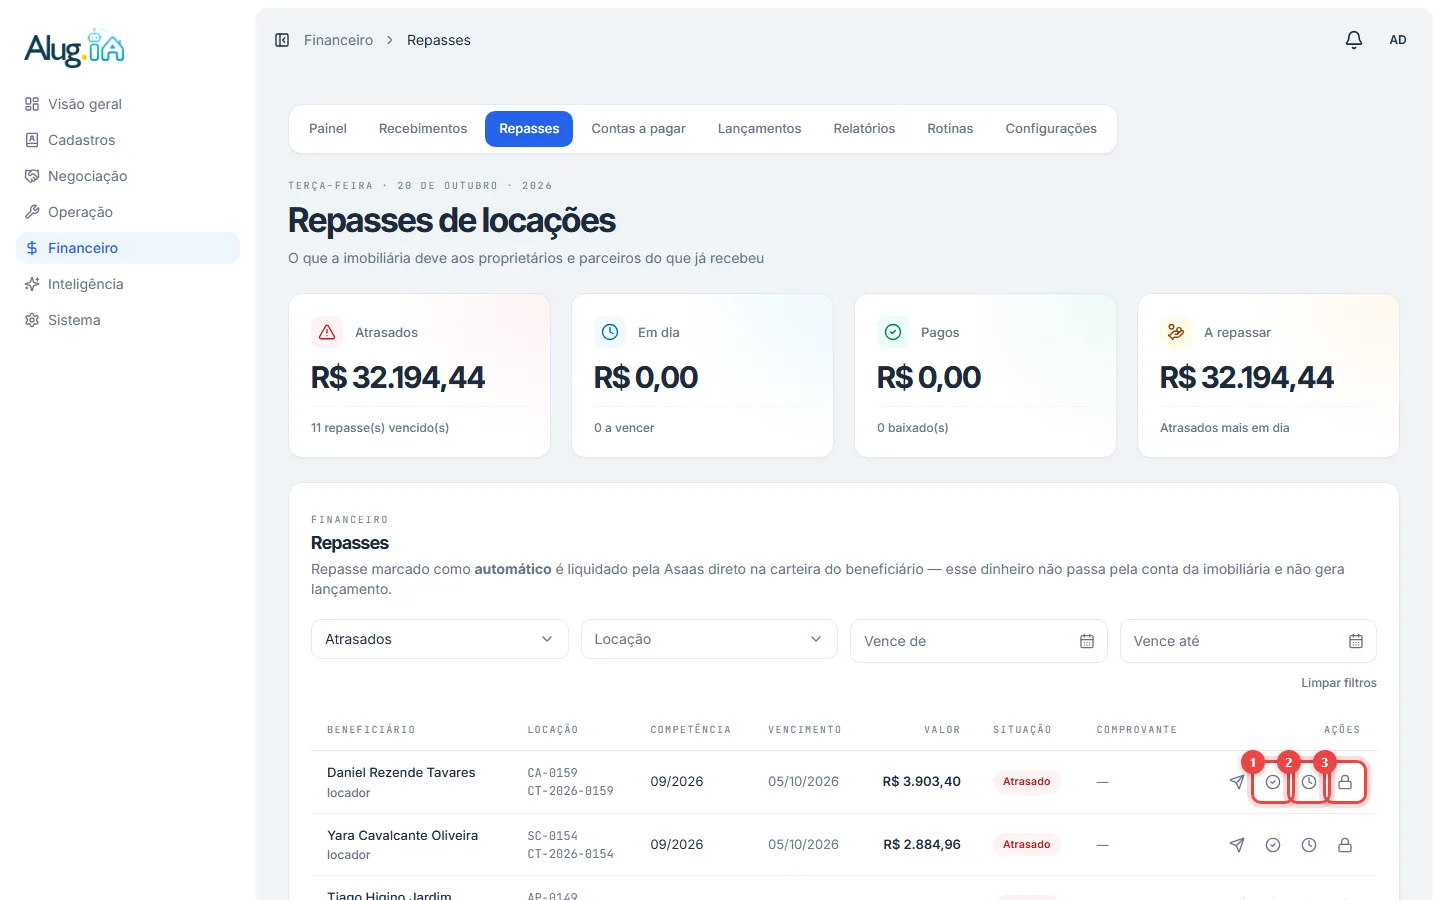Click the Inteligência sparkle icon
The height and width of the screenshot is (900, 1440).
(32, 284)
